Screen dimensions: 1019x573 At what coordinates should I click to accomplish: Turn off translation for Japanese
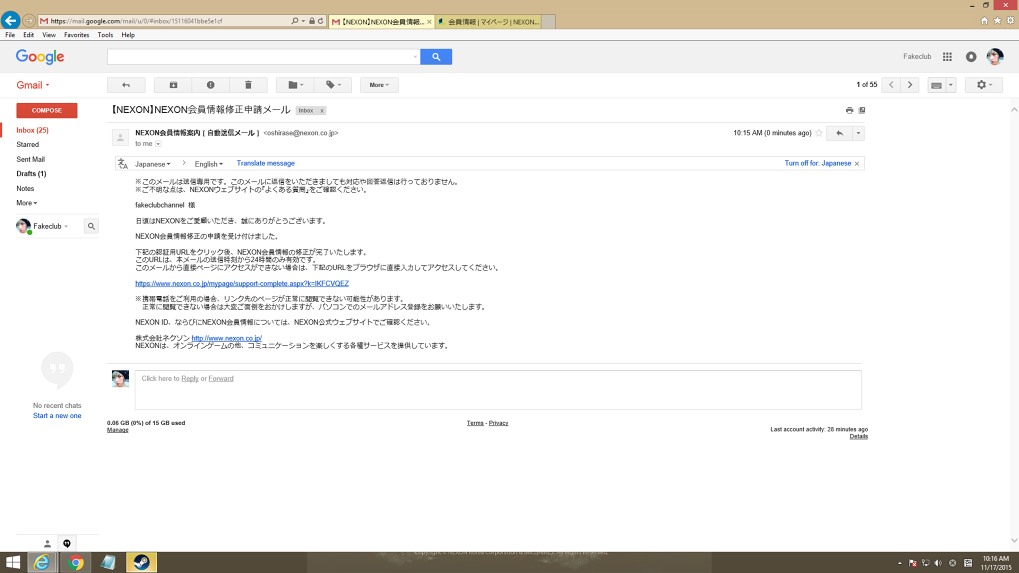818,163
